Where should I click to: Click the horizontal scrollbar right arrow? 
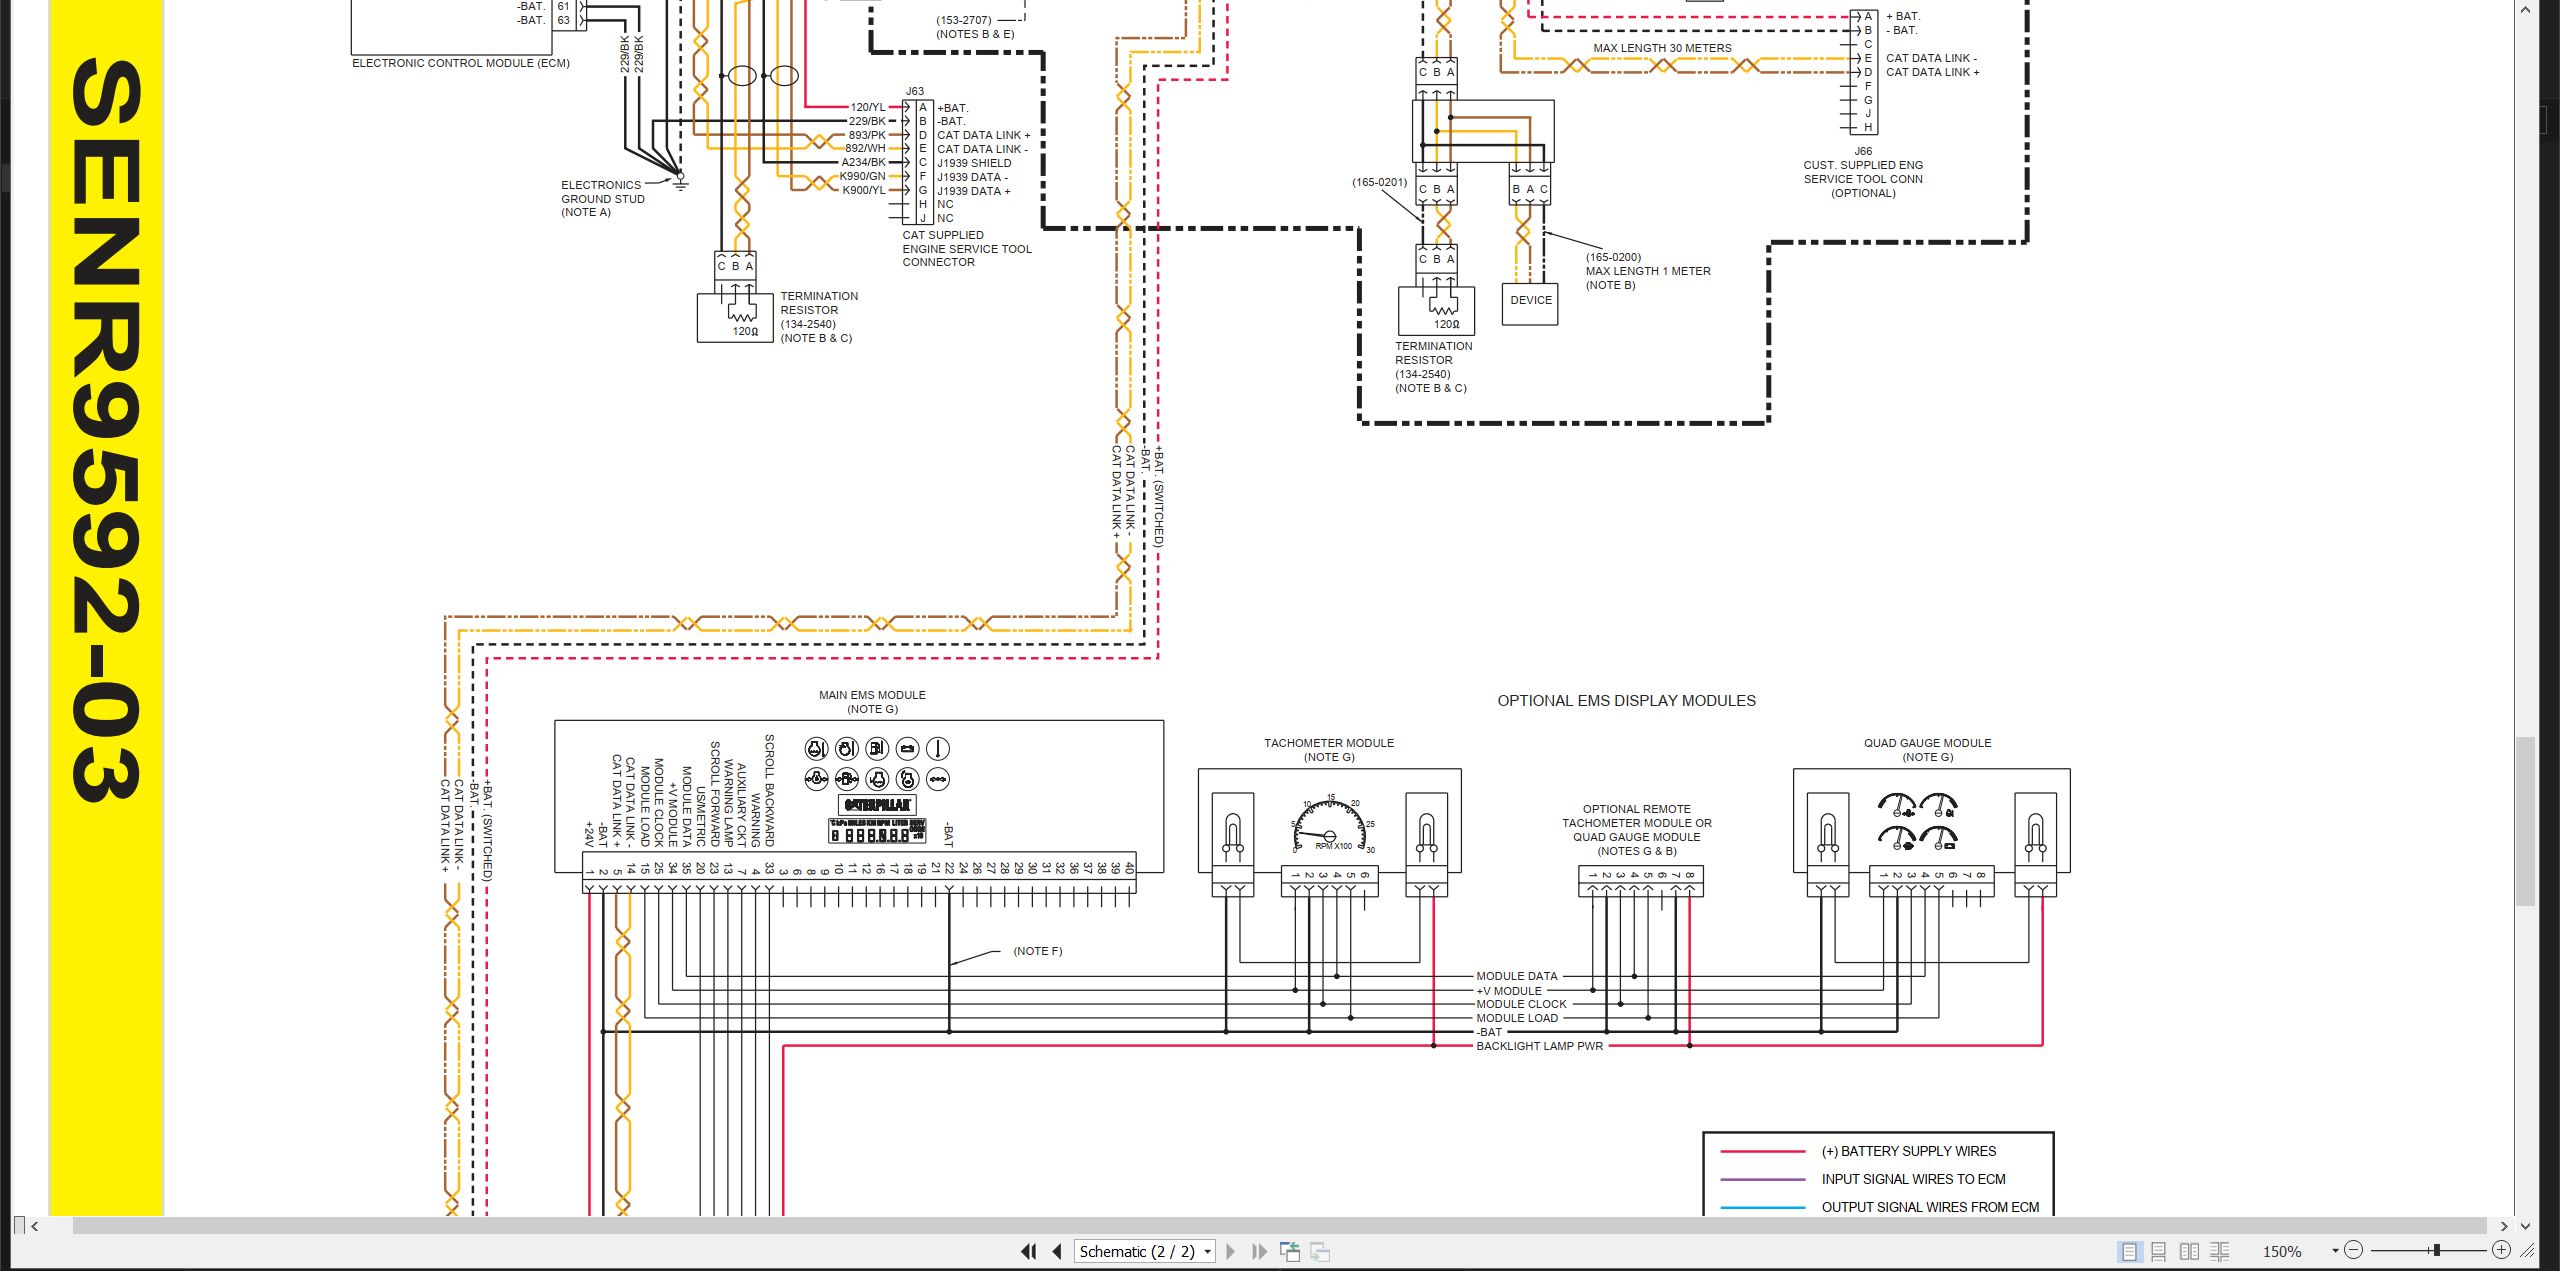2504,1226
